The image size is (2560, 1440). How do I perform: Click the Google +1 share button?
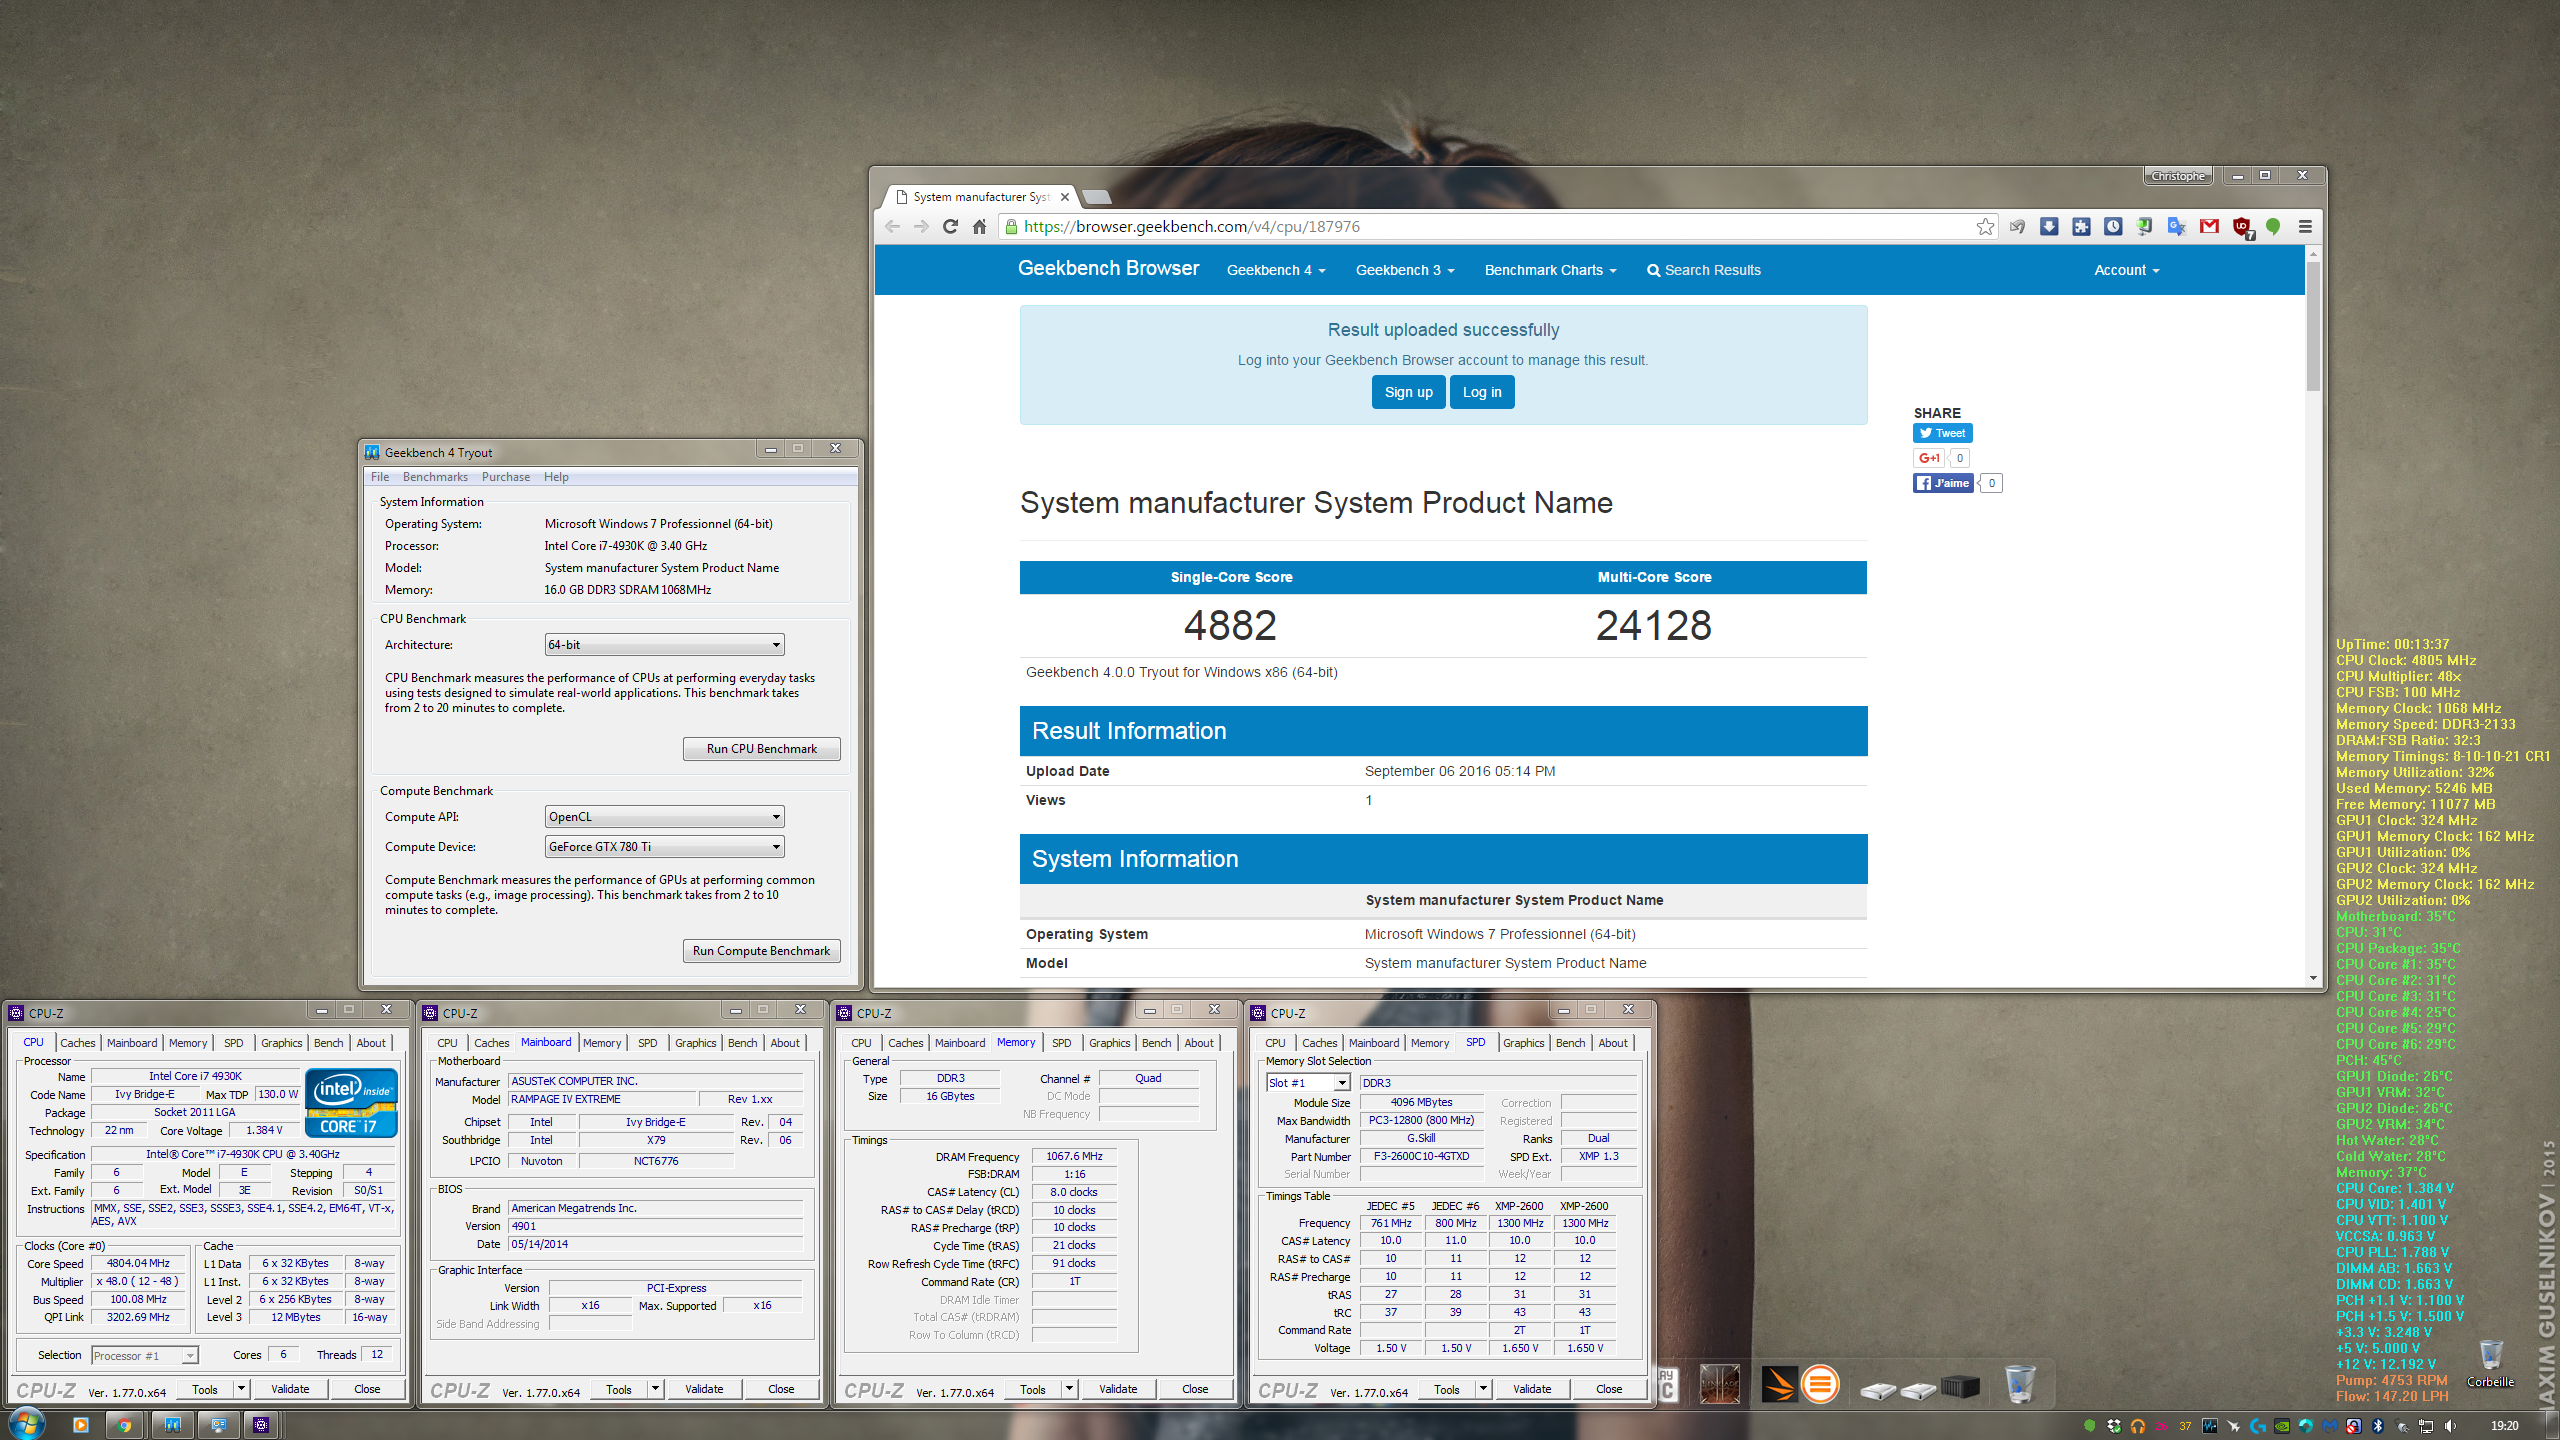tap(1929, 458)
